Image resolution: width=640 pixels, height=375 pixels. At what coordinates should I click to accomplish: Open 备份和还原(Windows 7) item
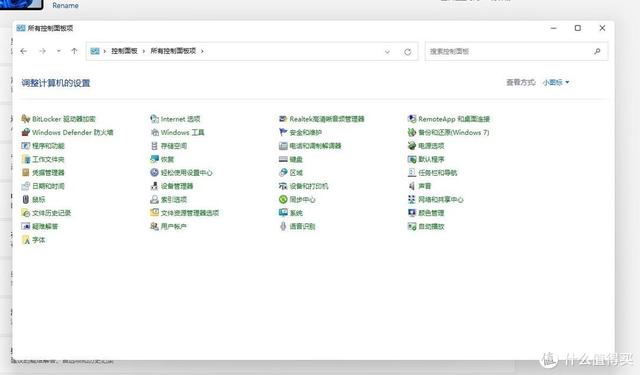coord(448,132)
